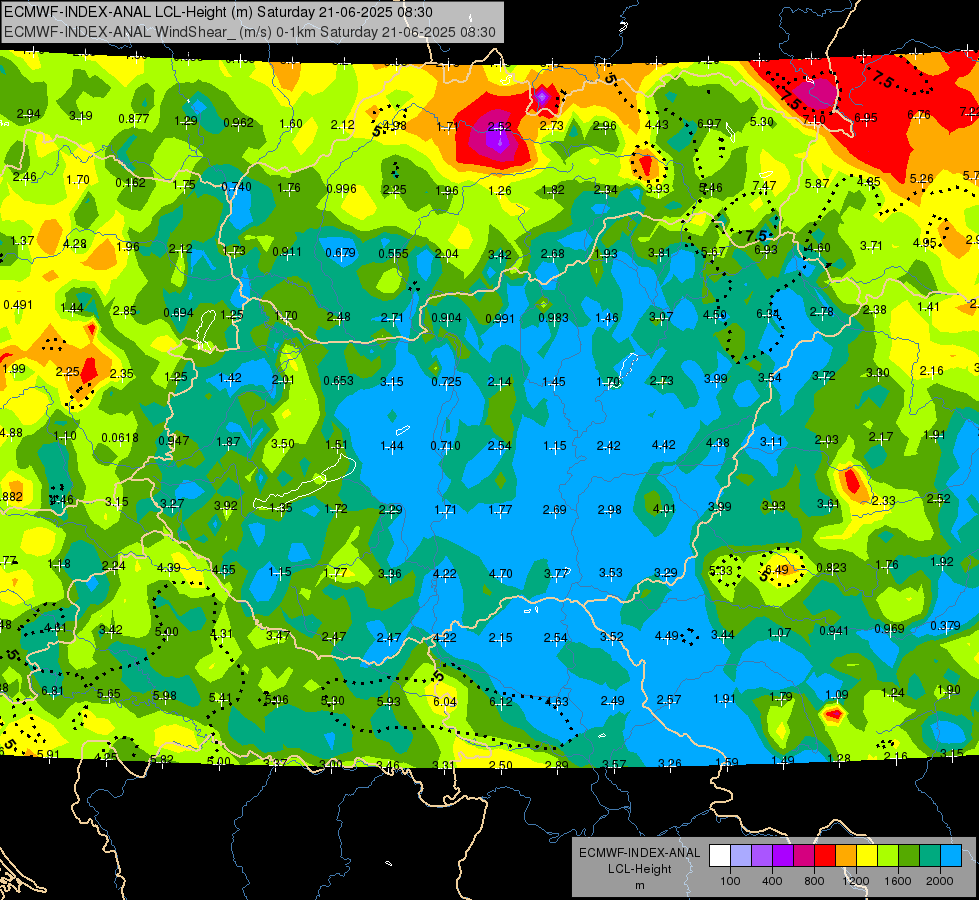
Task: Click the wind shear value 6.49
Action: tap(777, 570)
